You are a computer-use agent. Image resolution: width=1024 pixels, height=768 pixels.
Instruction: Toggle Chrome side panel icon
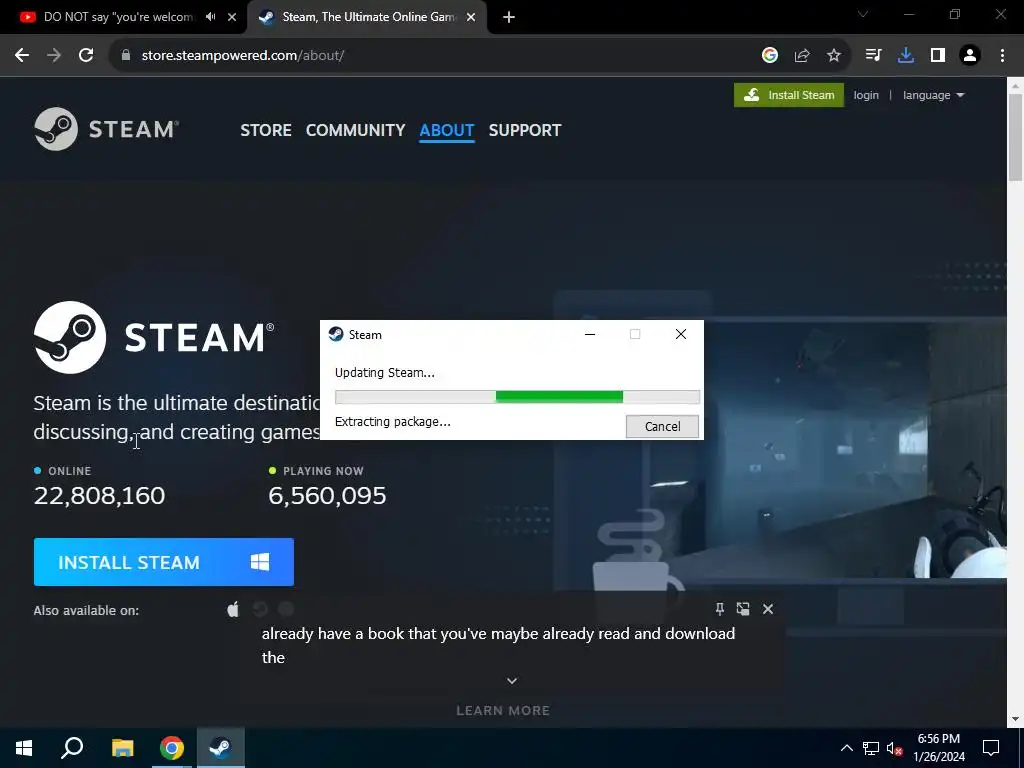click(938, 56)
